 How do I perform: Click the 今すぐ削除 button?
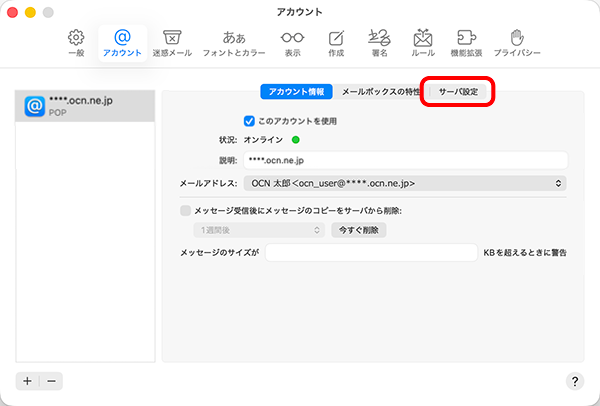click(x=359, y=230)
